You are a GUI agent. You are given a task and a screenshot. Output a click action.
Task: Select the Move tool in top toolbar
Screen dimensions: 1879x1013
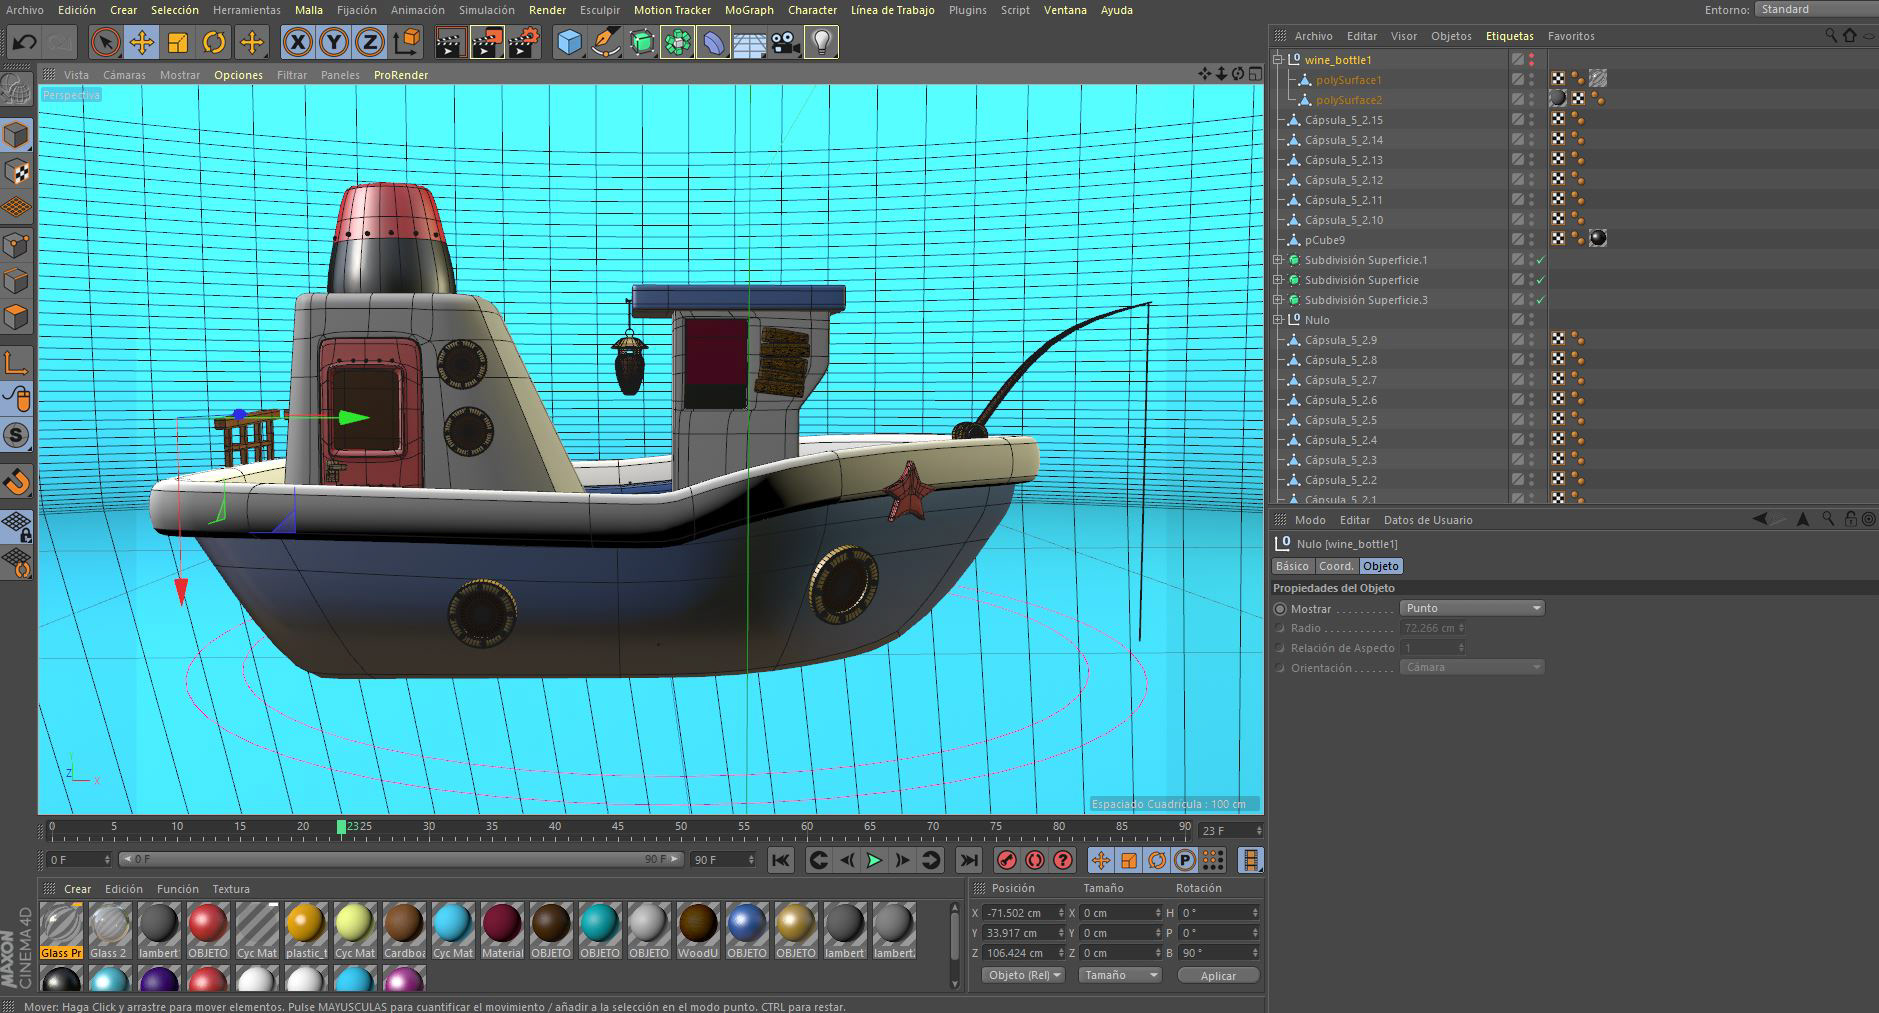point(142,42)
